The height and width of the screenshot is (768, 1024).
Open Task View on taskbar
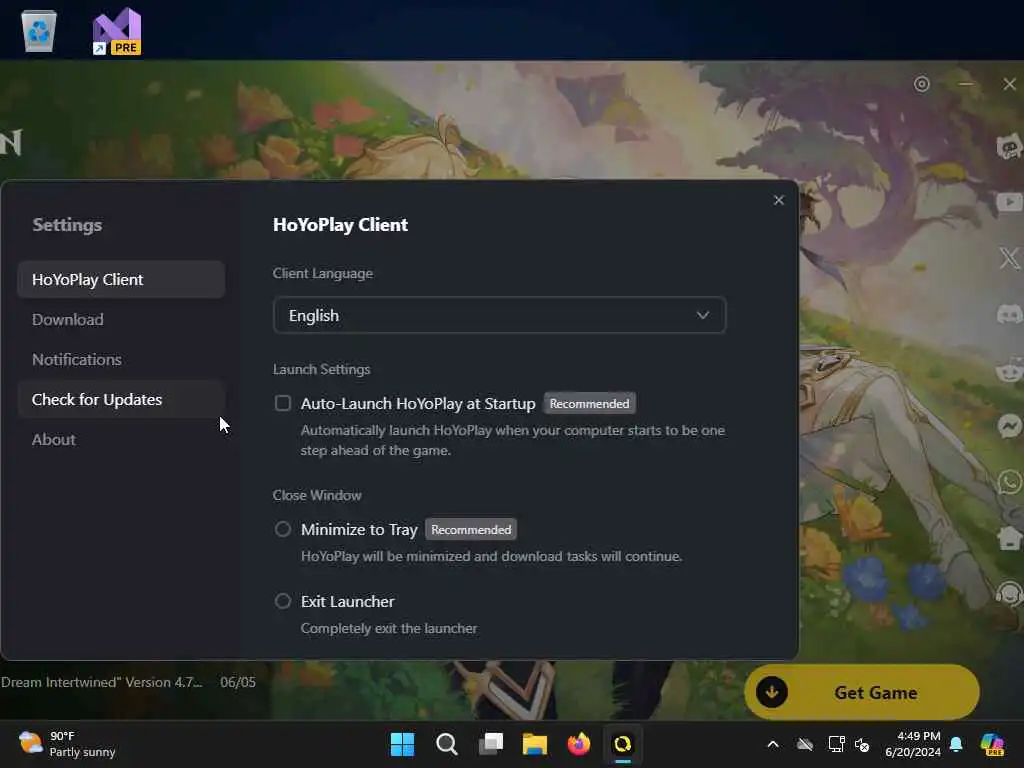[491, 744]
